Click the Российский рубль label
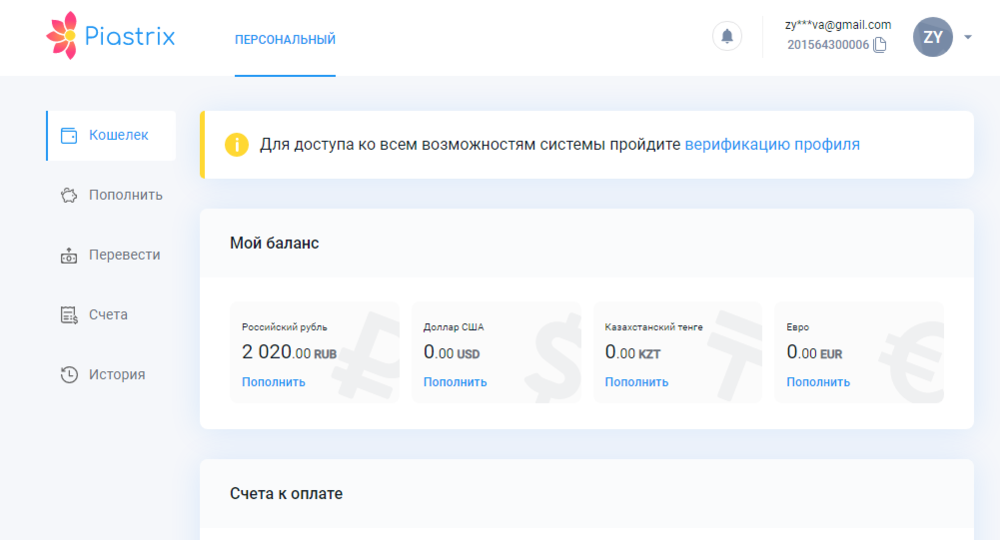This screenshot has width=1000, height=540. 284,327
